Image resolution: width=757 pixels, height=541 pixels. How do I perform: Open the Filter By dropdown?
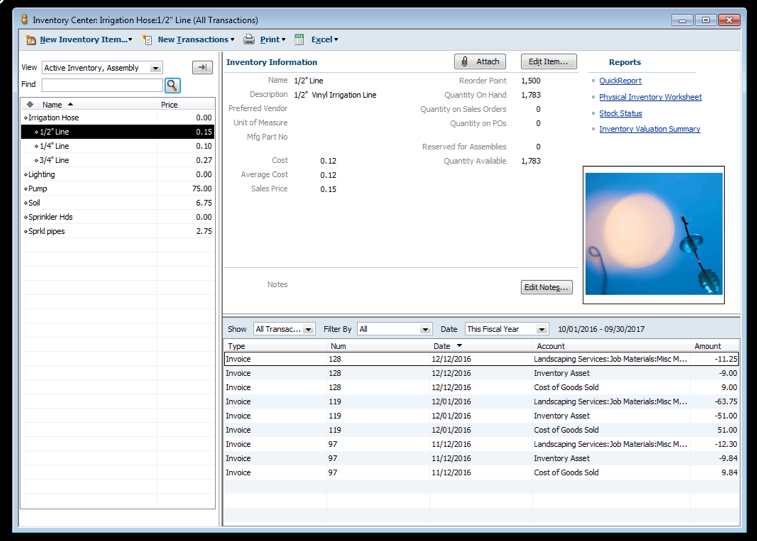[394, 329]
